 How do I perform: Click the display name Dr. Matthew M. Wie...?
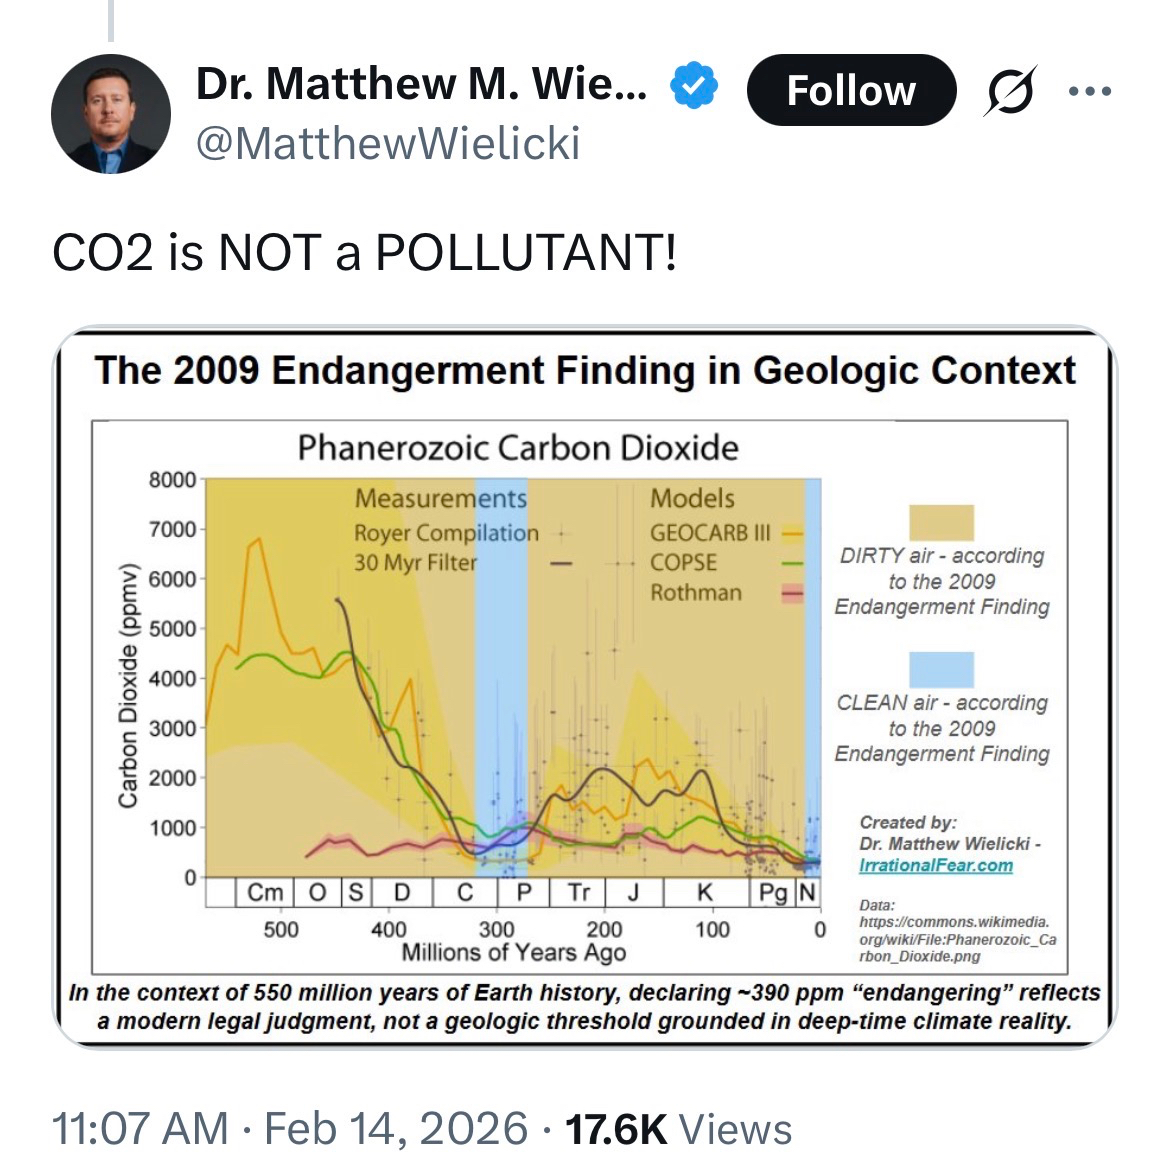(421, 84)
